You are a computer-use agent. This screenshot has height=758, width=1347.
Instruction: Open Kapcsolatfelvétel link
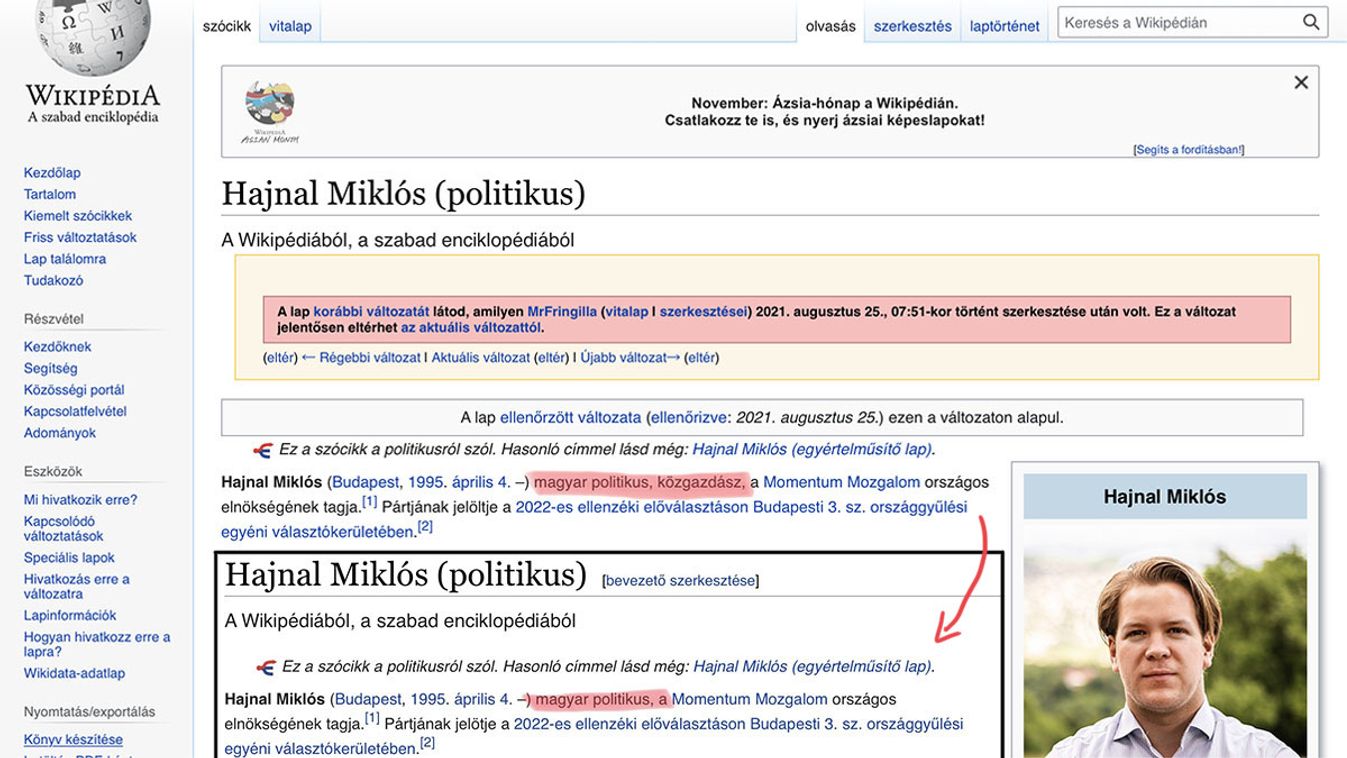click(x=75, y=411)
